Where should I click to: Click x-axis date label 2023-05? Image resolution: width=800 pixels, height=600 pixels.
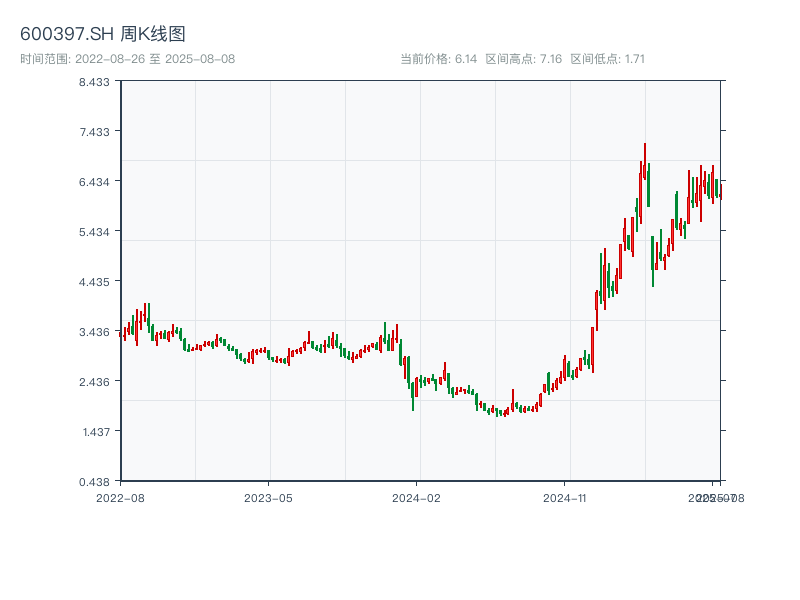tap(268, 498)
